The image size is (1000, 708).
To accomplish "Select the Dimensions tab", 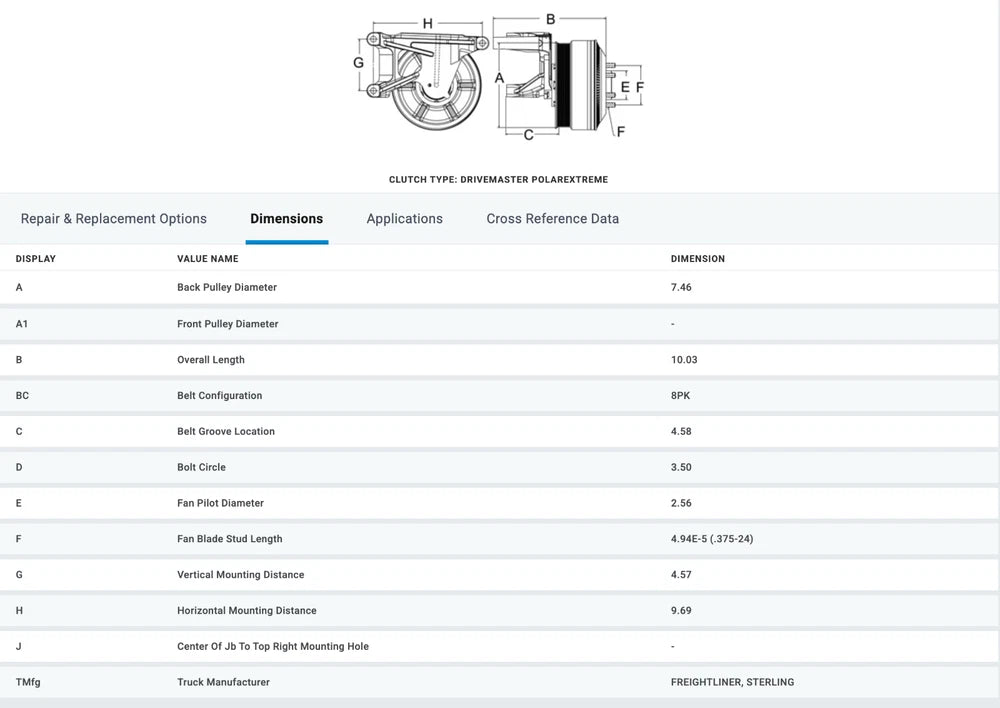I will click(x=286, y=219).
